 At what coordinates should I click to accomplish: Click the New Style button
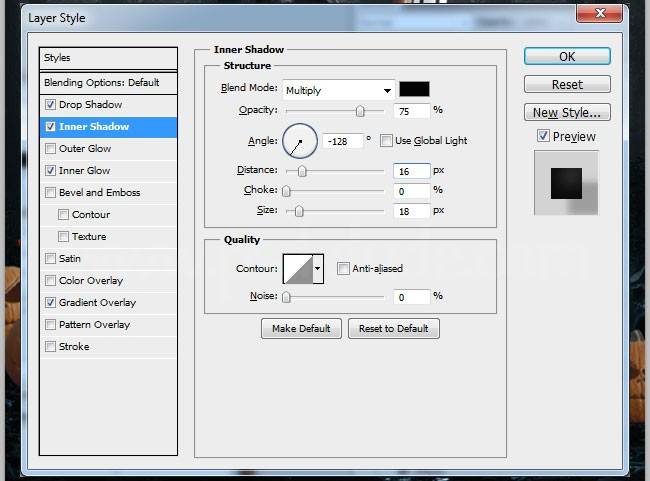[567, 113]
